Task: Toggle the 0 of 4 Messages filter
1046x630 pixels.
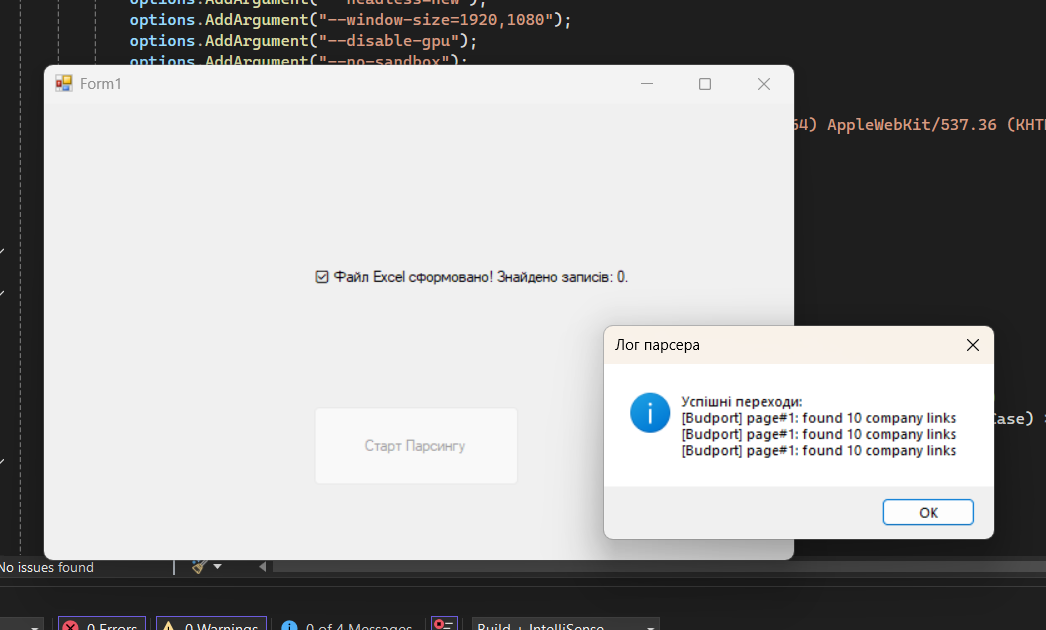Action: (x=347, y=625)
